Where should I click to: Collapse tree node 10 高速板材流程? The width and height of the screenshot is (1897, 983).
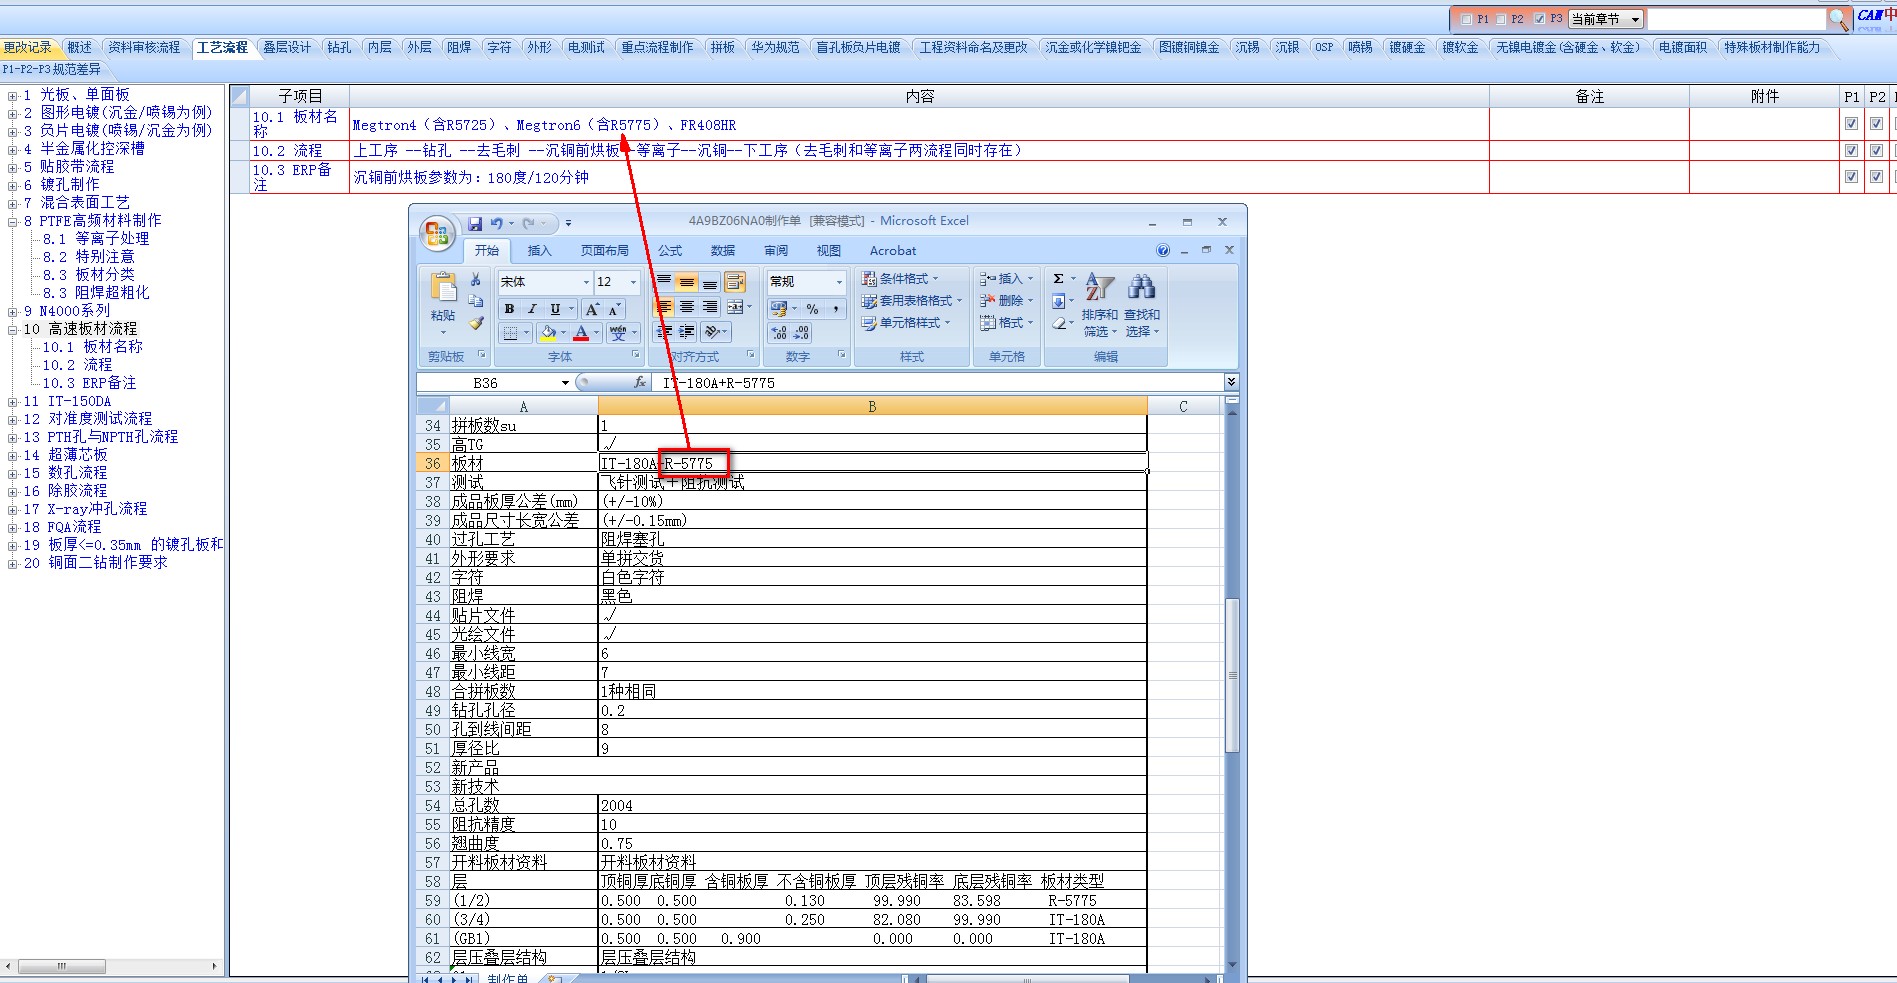coord(12,330)
